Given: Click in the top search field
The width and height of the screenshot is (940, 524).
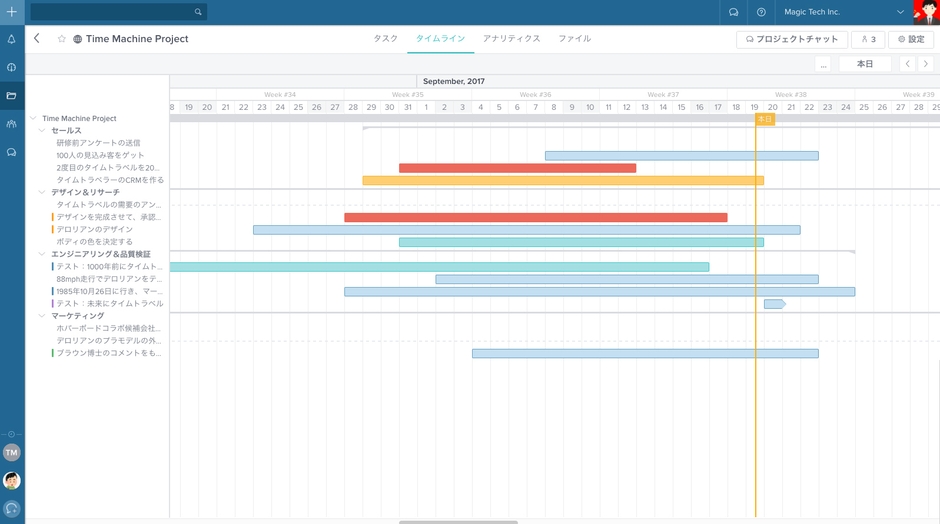Looking at the screenshot, I should point(112,12).
